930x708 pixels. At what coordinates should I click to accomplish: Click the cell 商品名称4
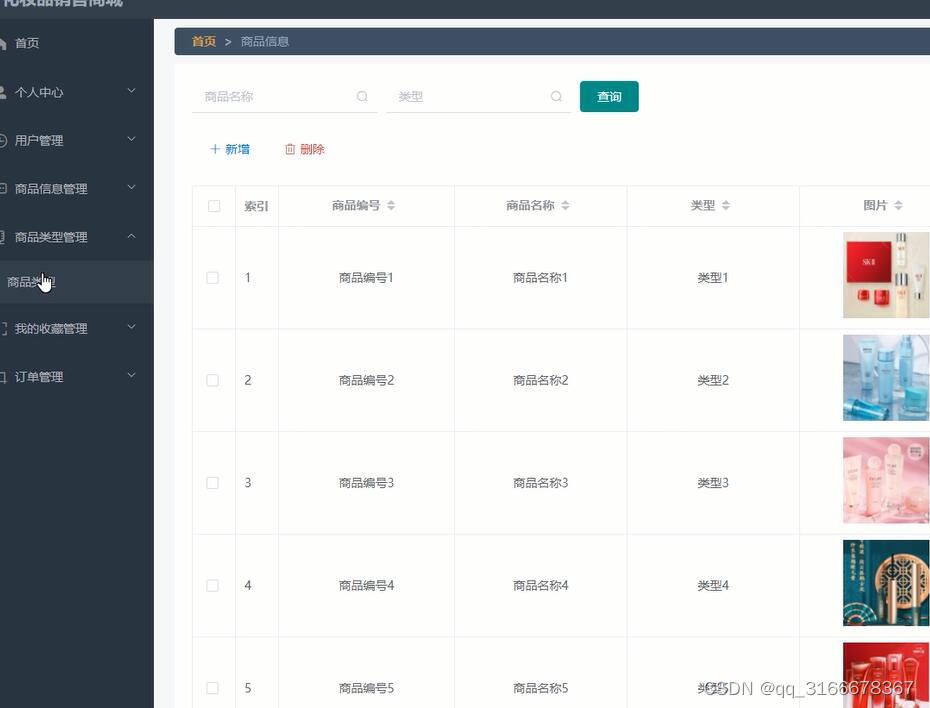click(540, 585)
